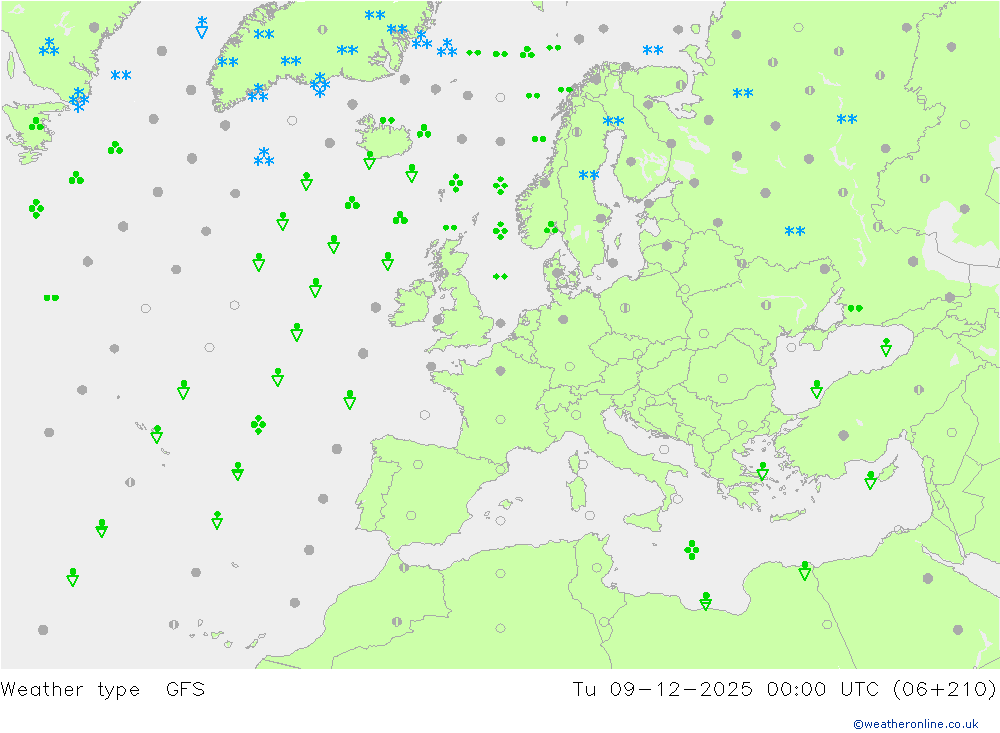Select the heavy rain symbol south of Italy

point(691,549)
